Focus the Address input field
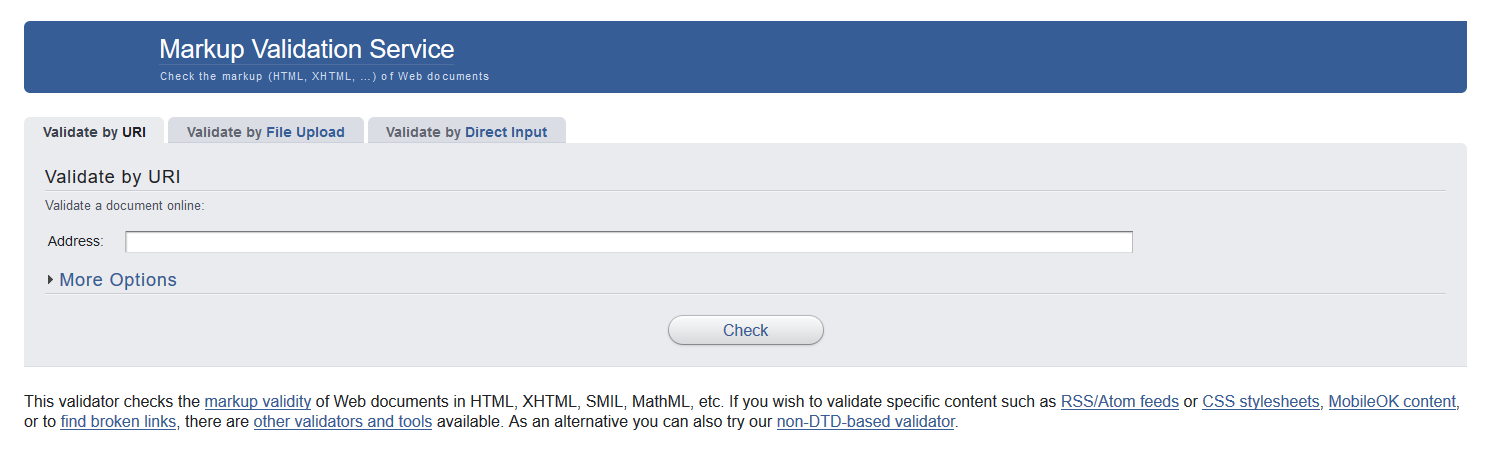The height and width of the screenshot is (449, 1487). coord(629,242)
